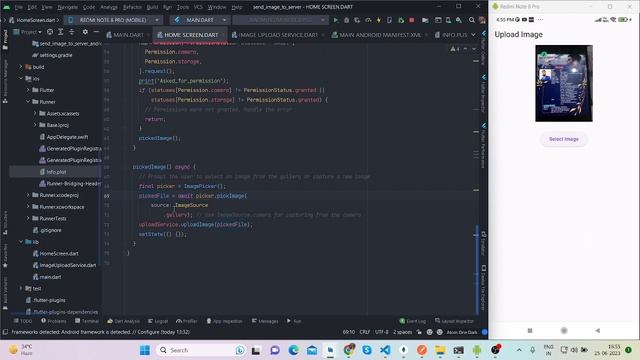The image size is (640, 360).
Task: Open the File menu
Action: coord(18,7)
